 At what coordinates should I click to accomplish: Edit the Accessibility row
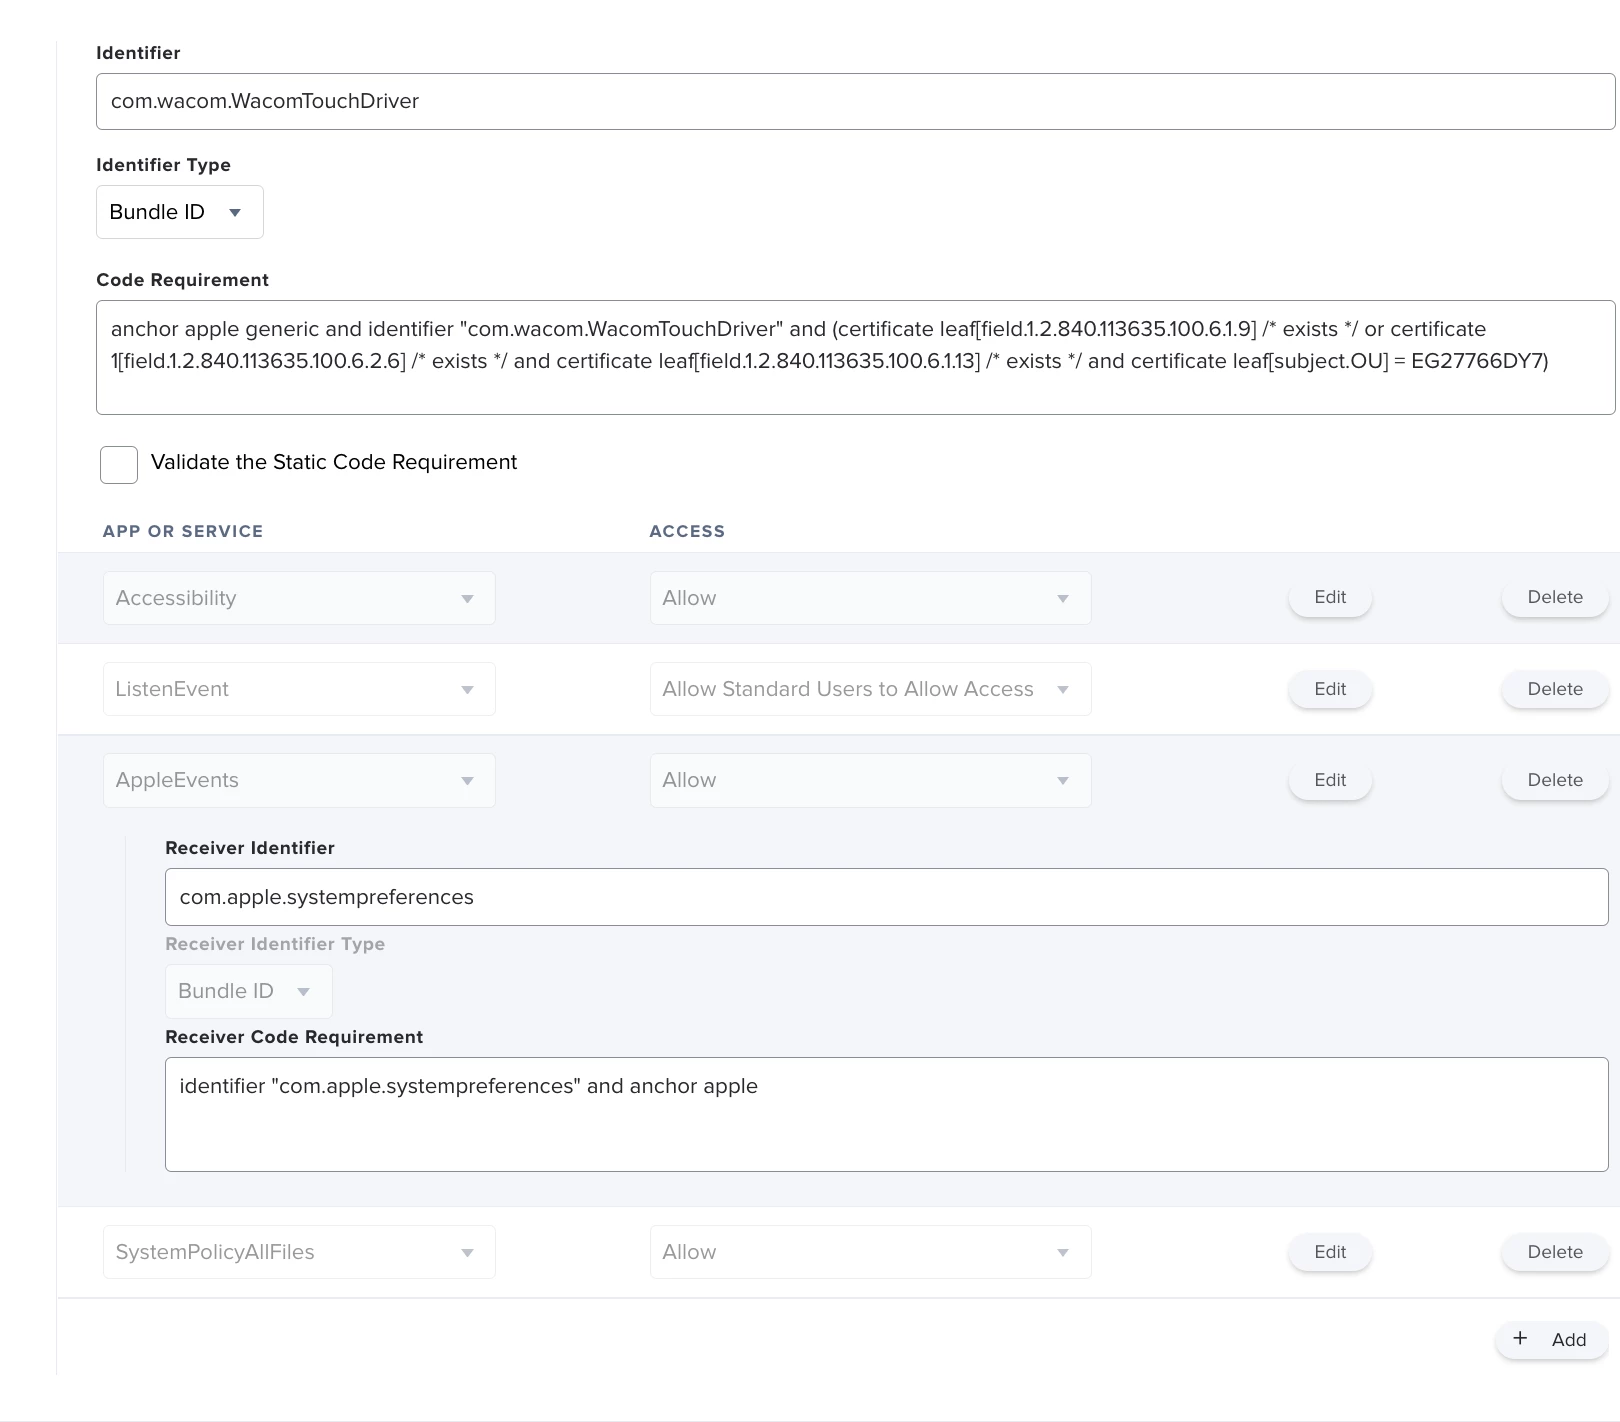click(x=1330, y=597)
